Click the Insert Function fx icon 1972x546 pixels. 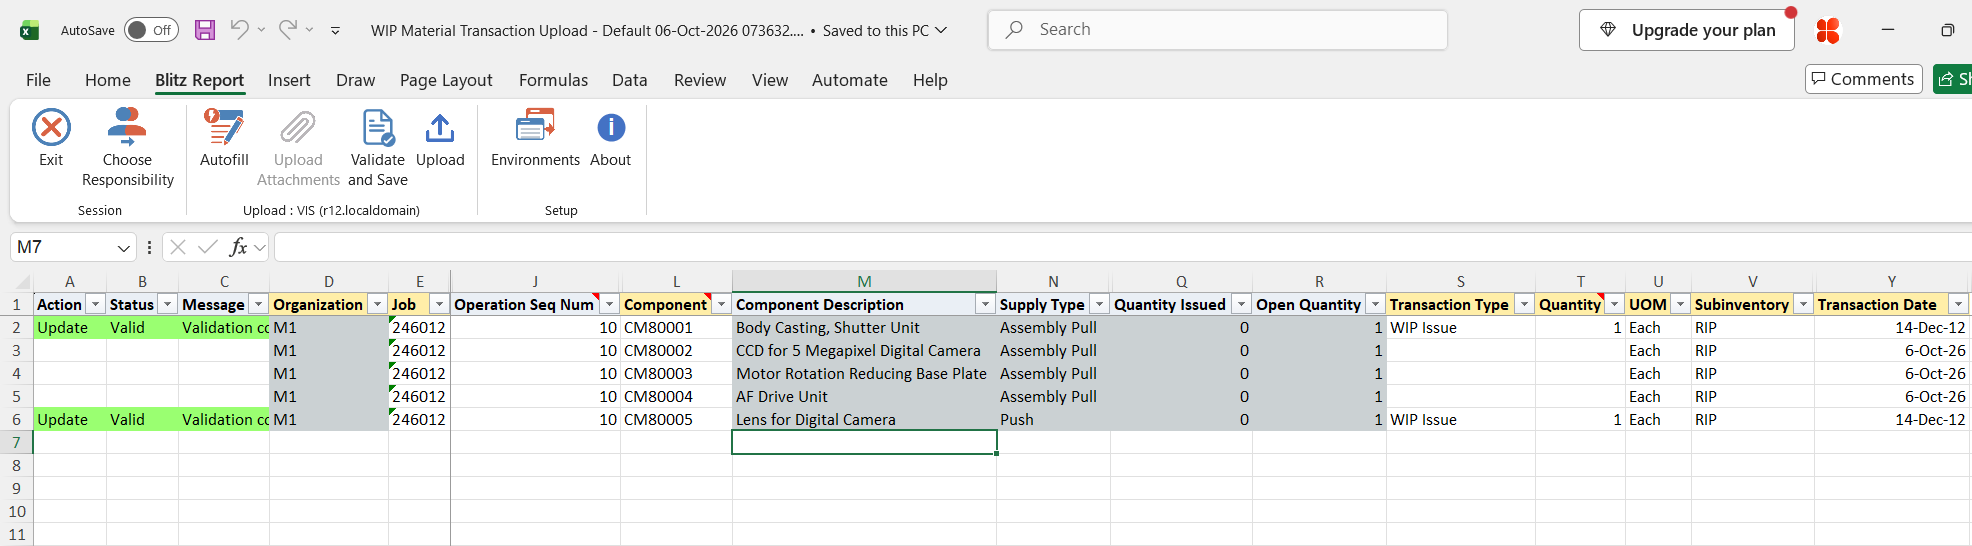pyautogui.click(x=238, y=247)
